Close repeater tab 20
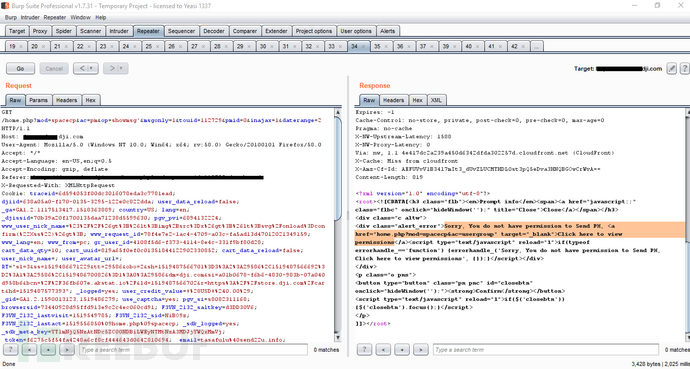This screenshot has height=369, width=690. [x=45, y=47]
